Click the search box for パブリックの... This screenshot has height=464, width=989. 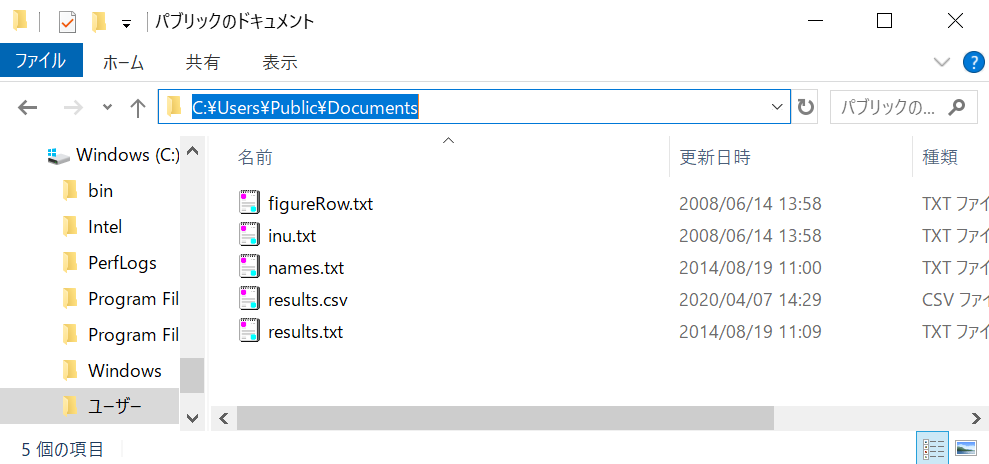890,107
